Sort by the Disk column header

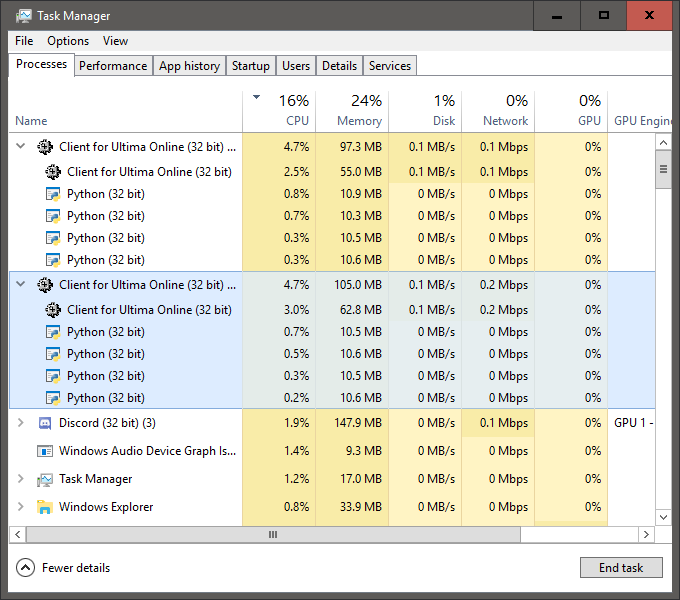(x=425, y=111)
